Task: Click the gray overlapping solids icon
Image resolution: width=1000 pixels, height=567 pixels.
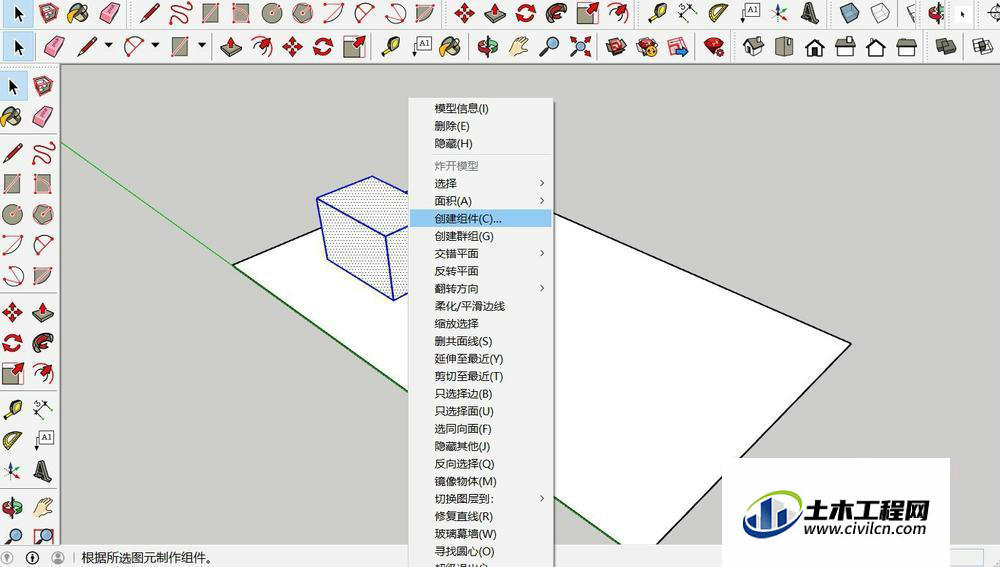Action: [x=946, y=47]
